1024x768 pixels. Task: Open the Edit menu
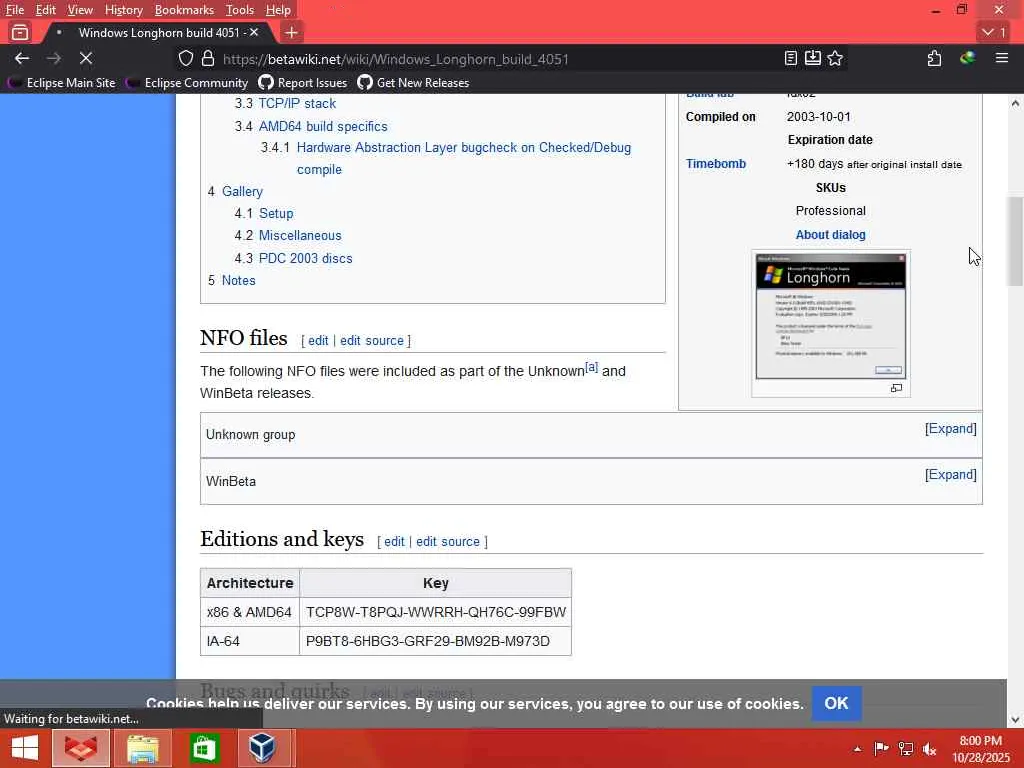point(46,10)
